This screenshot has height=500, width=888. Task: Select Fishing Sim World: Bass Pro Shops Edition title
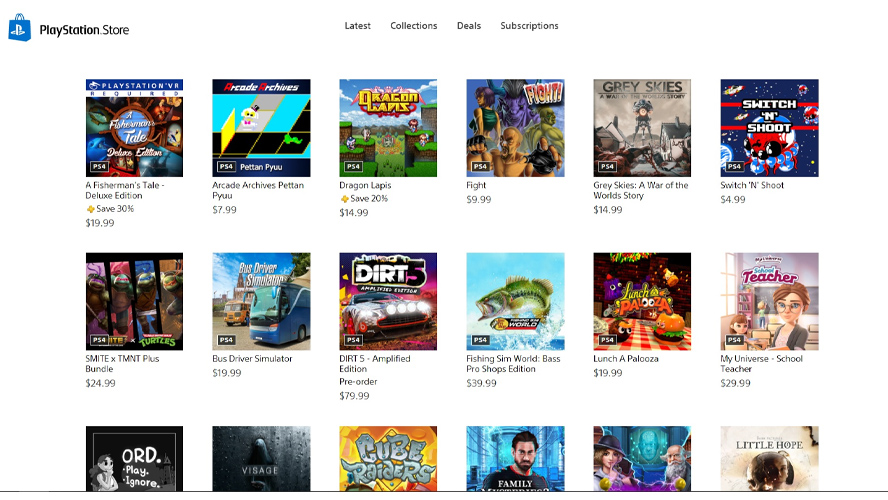[513, 364]
